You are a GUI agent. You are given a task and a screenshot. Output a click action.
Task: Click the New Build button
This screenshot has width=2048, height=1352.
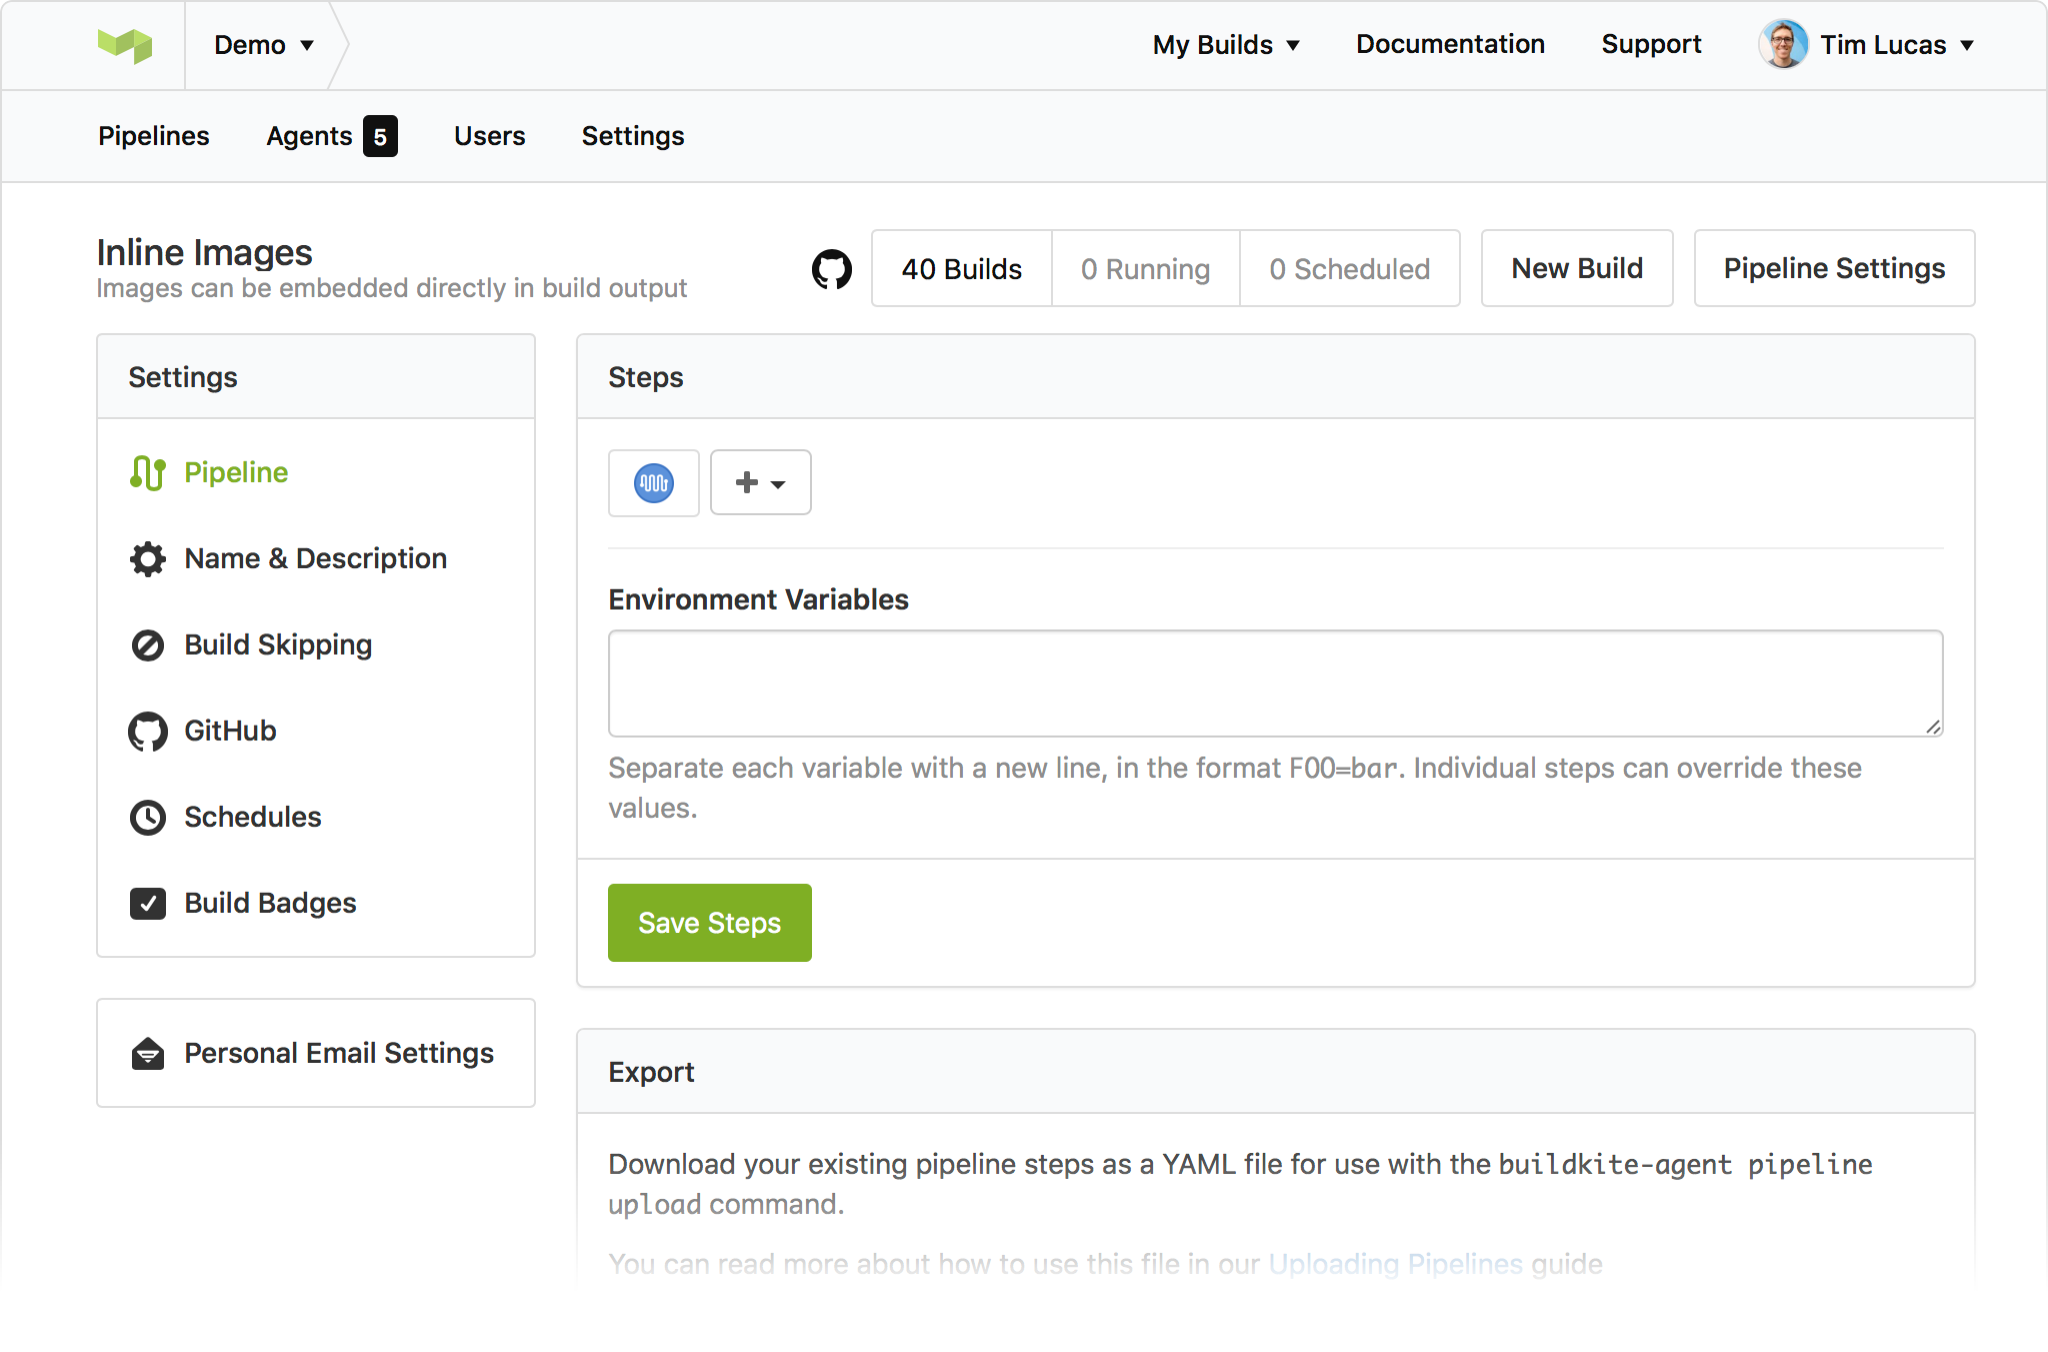pos(1576,268)
